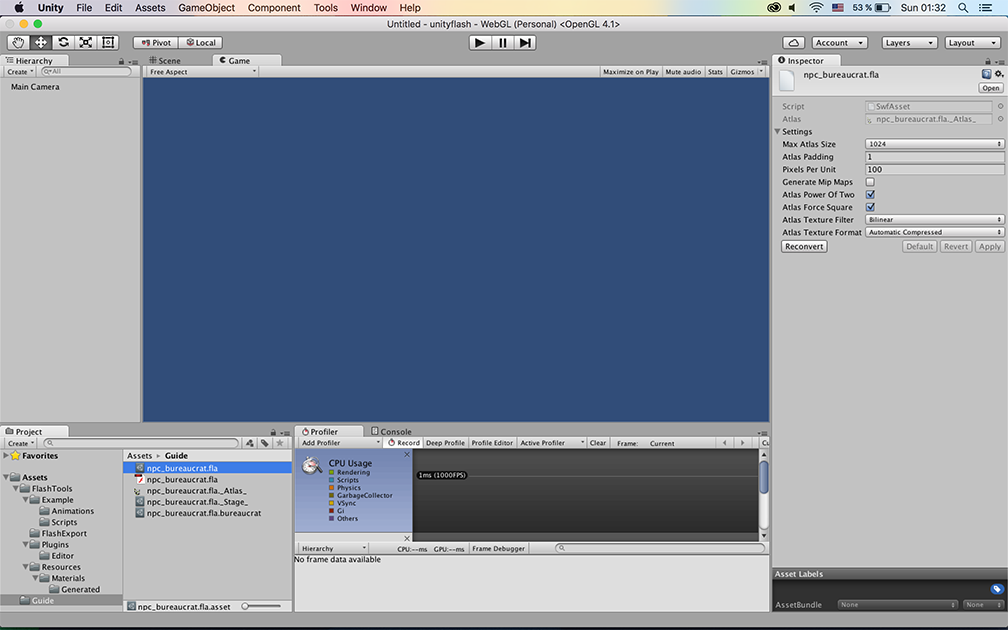
Task: Click the Open button in Inspector
Action: pos(990,88)
